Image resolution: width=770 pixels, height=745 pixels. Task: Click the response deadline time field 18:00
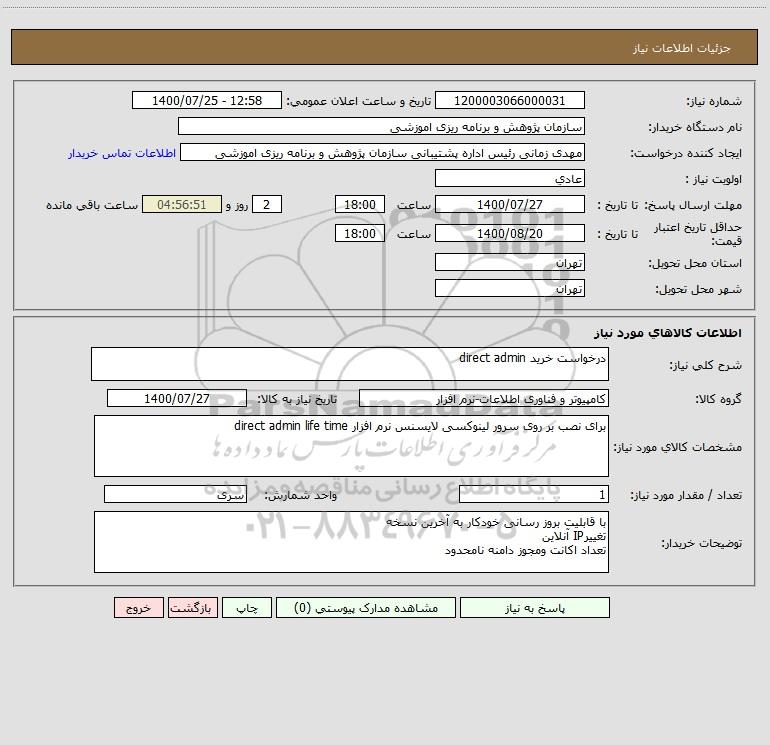pyautogui.click(x=359, y=204)
